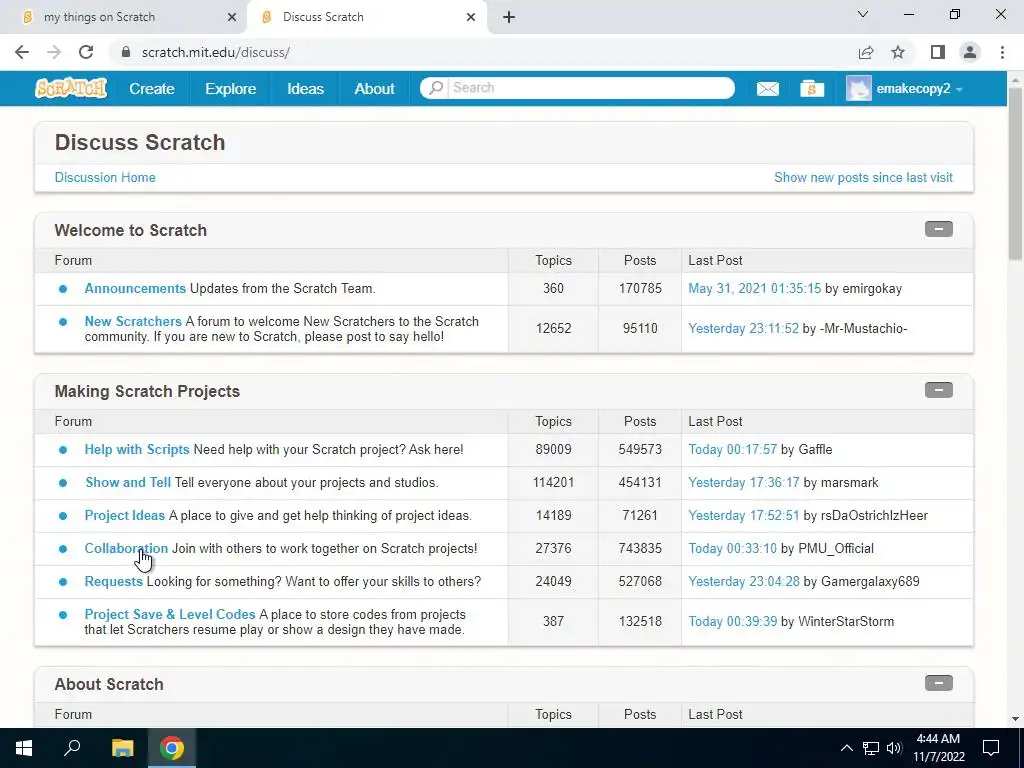Close the 'my things on Scratch' tab
Viewport: 1024px width, 768px height.
click(232, 18)
